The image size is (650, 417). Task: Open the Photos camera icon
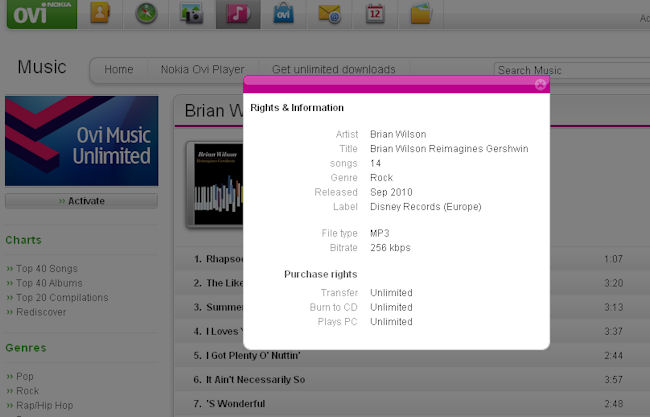pos(192,13)
